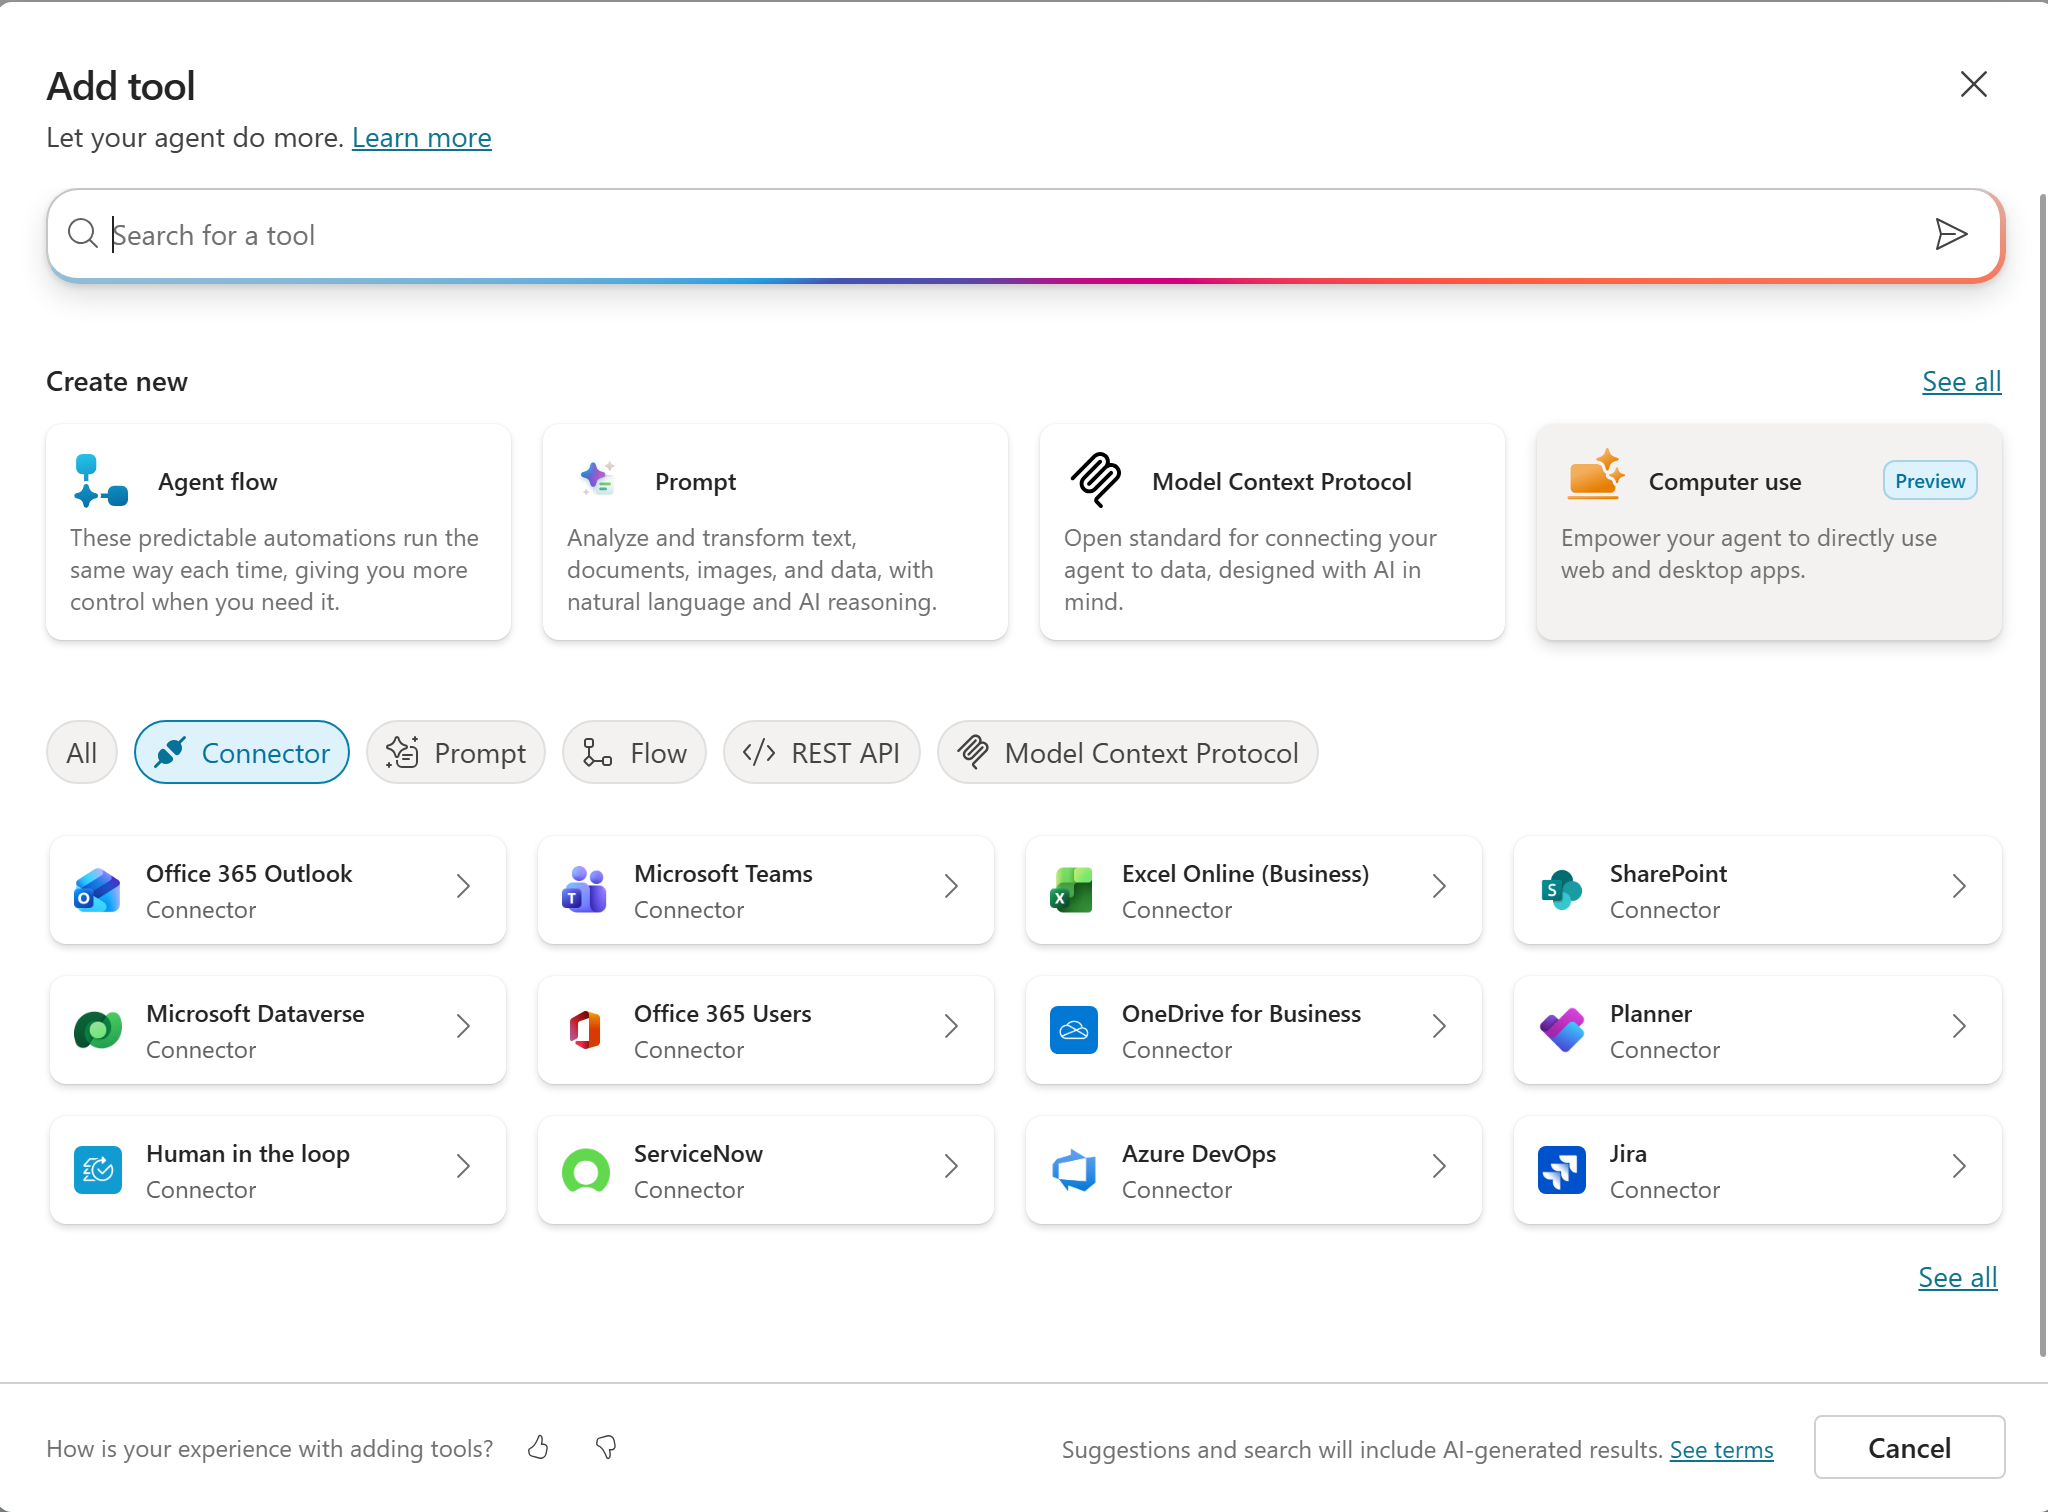Screen dimensions: 2048x1512
Task: Click the Microsoft Teams connector icon
Action: (585, 890)
